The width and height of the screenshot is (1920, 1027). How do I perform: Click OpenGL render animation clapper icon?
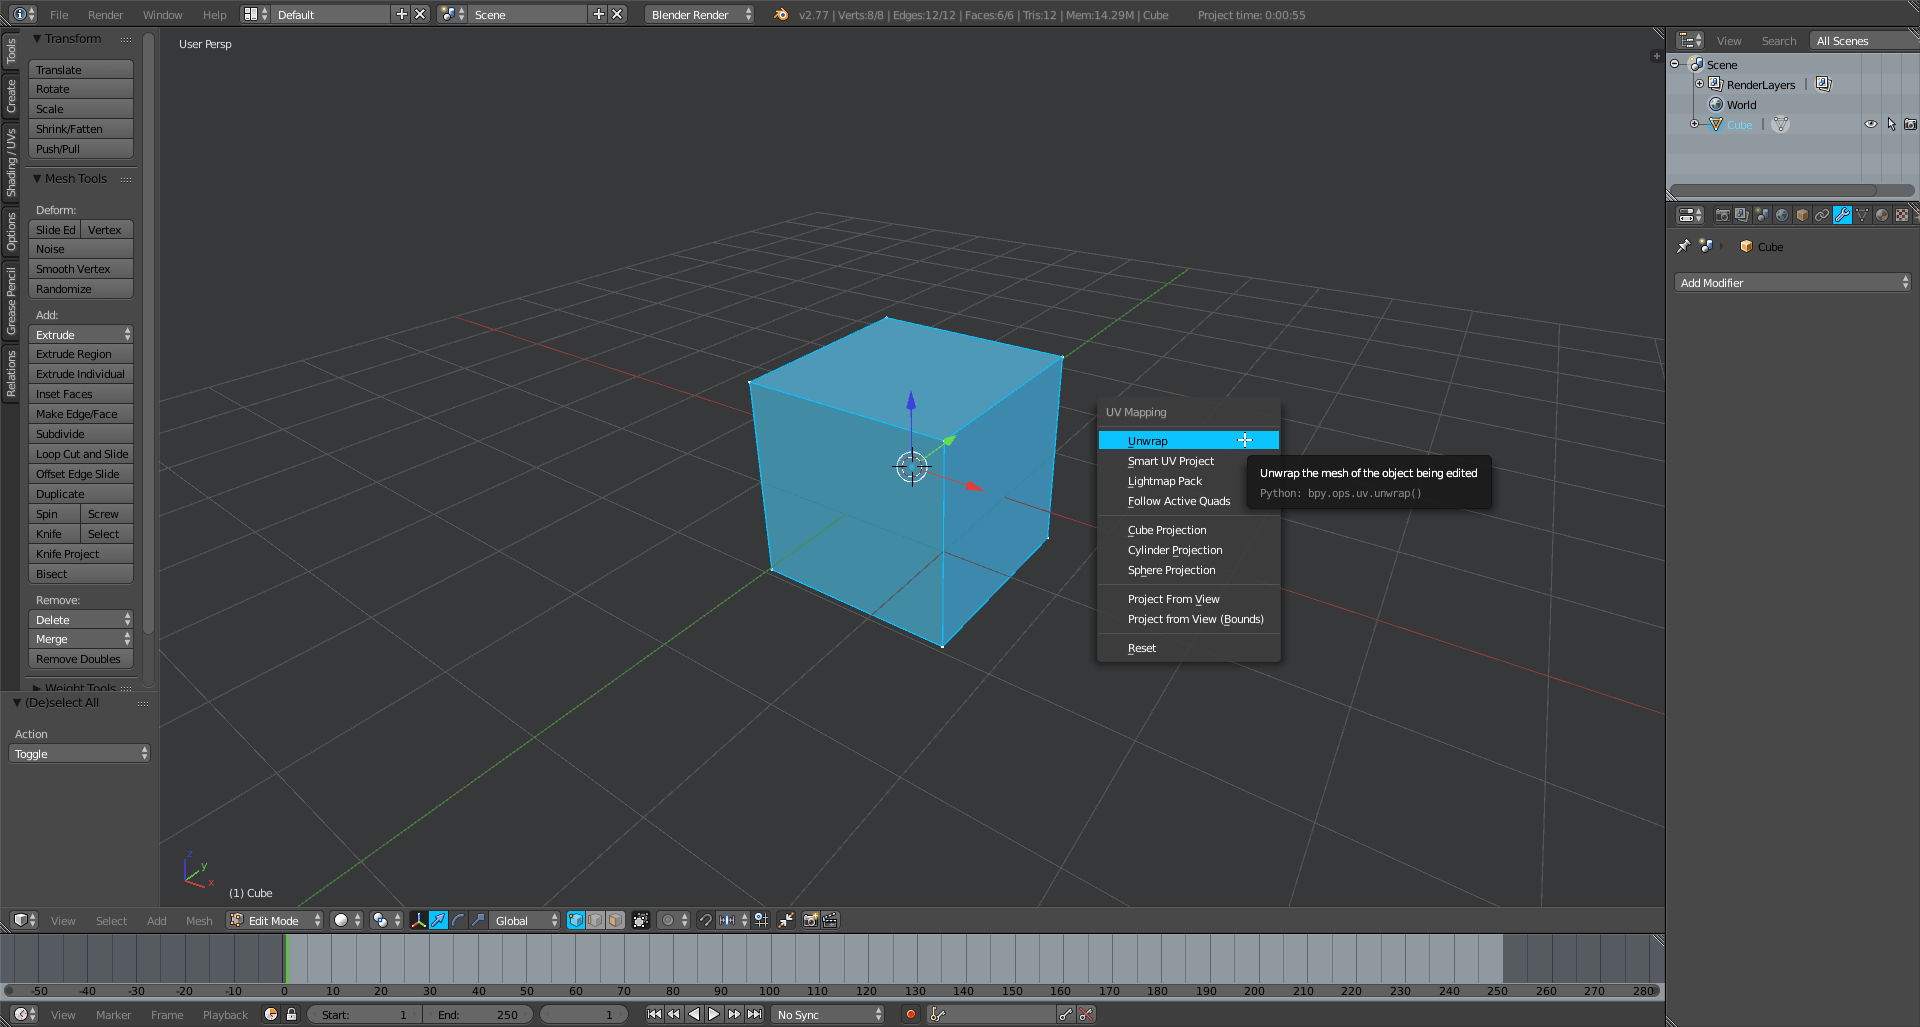coord(831,920)
